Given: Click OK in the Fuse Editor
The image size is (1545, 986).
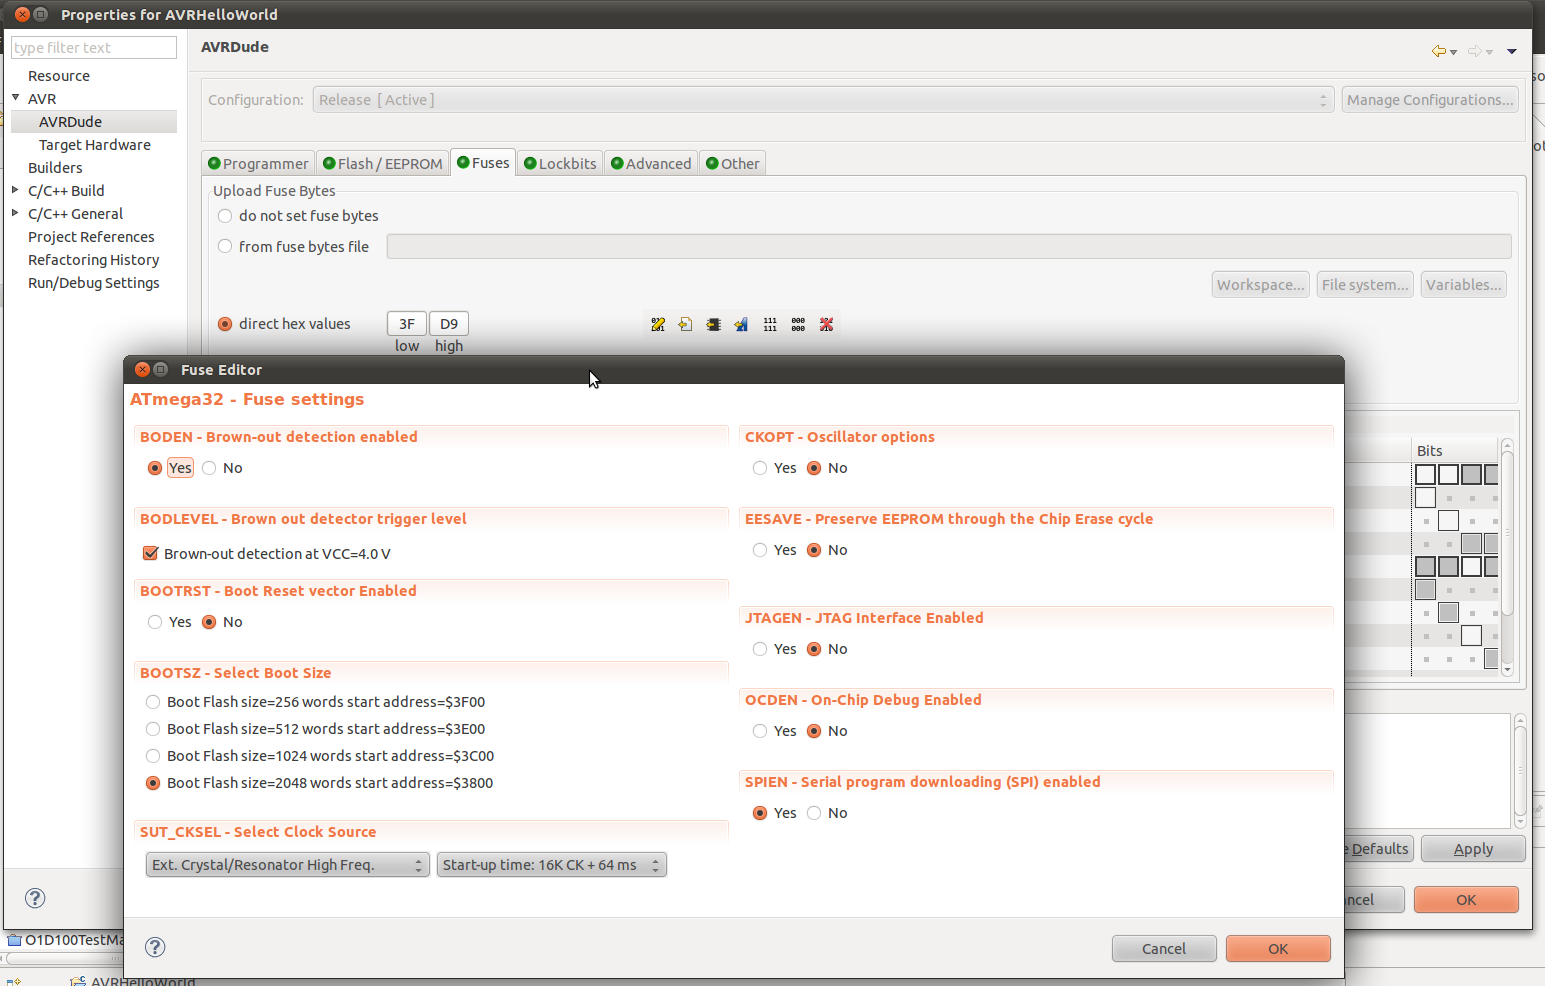Looking at the screenshot, I should 1278,948.
